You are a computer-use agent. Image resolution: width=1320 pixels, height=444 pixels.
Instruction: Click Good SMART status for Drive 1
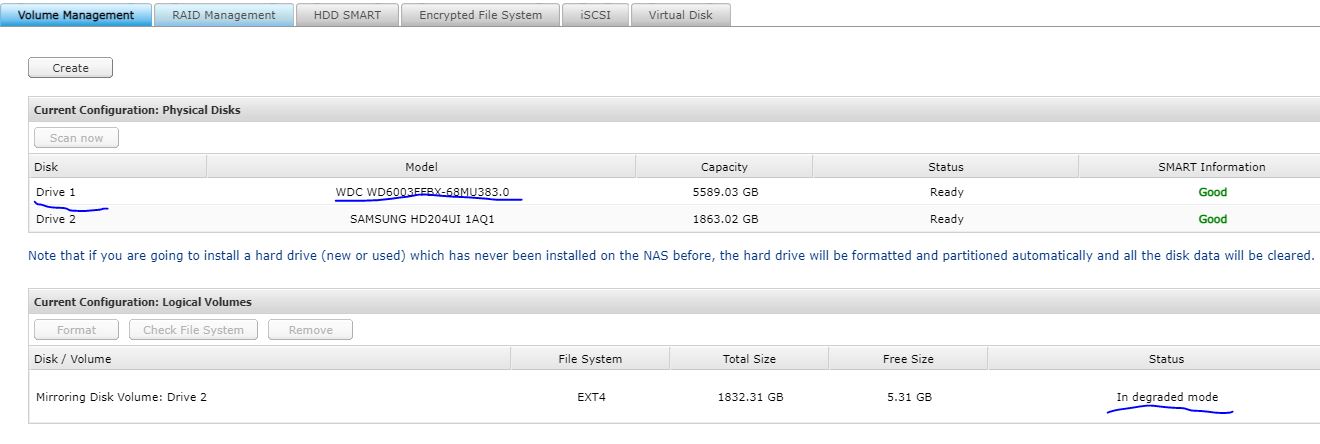click(x=1212, y=192)
